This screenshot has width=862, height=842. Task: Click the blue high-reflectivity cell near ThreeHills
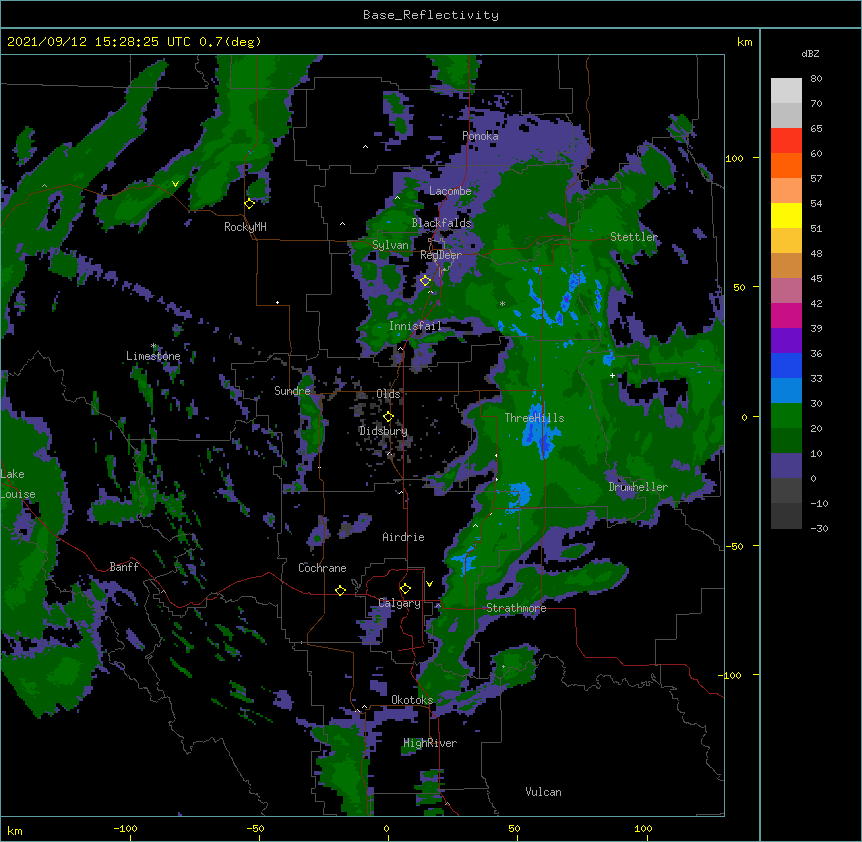click(539, 433)
